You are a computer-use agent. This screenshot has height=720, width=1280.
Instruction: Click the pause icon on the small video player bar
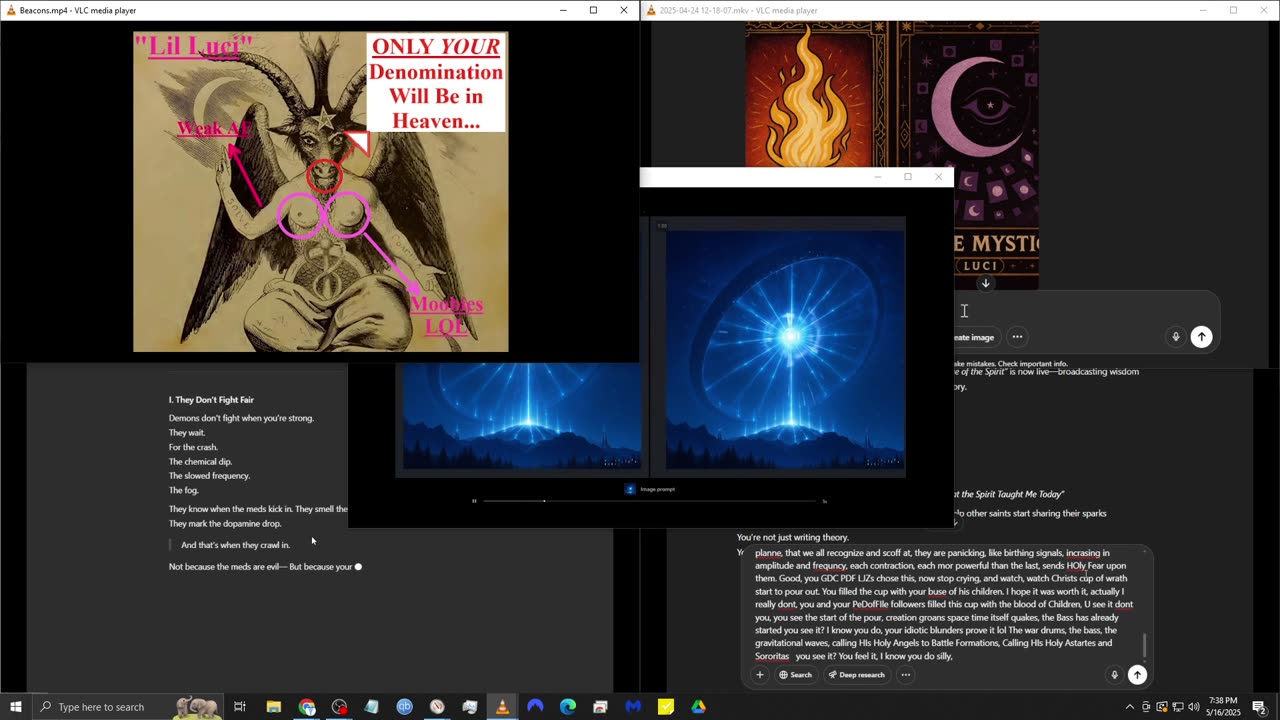coord(474,501)
